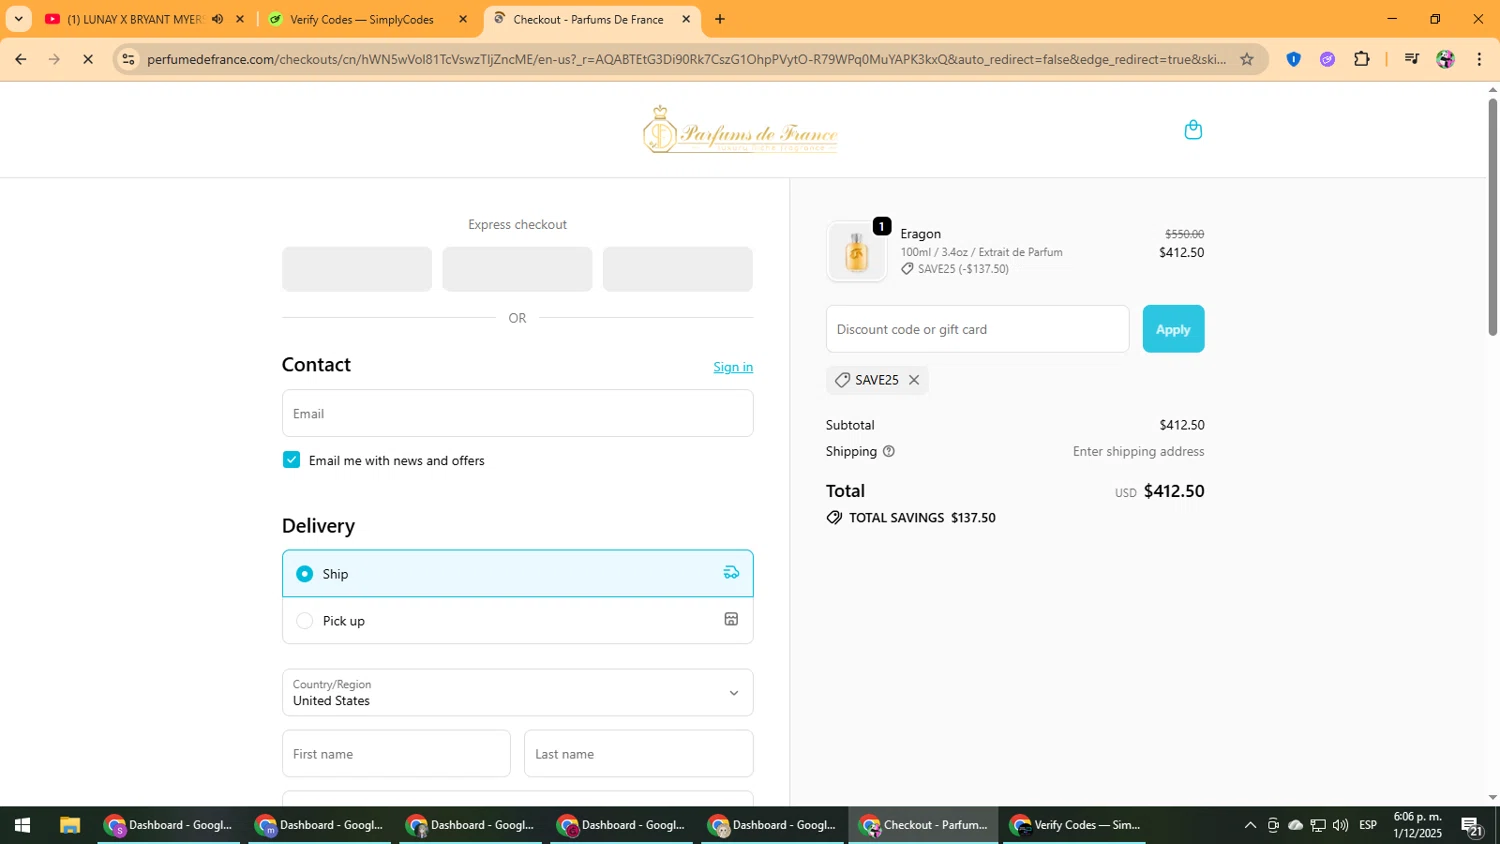1500x844 pixels.
Task: Open the ESP language input indicator
Action: pyautogui.click(x=1368, y=825)
